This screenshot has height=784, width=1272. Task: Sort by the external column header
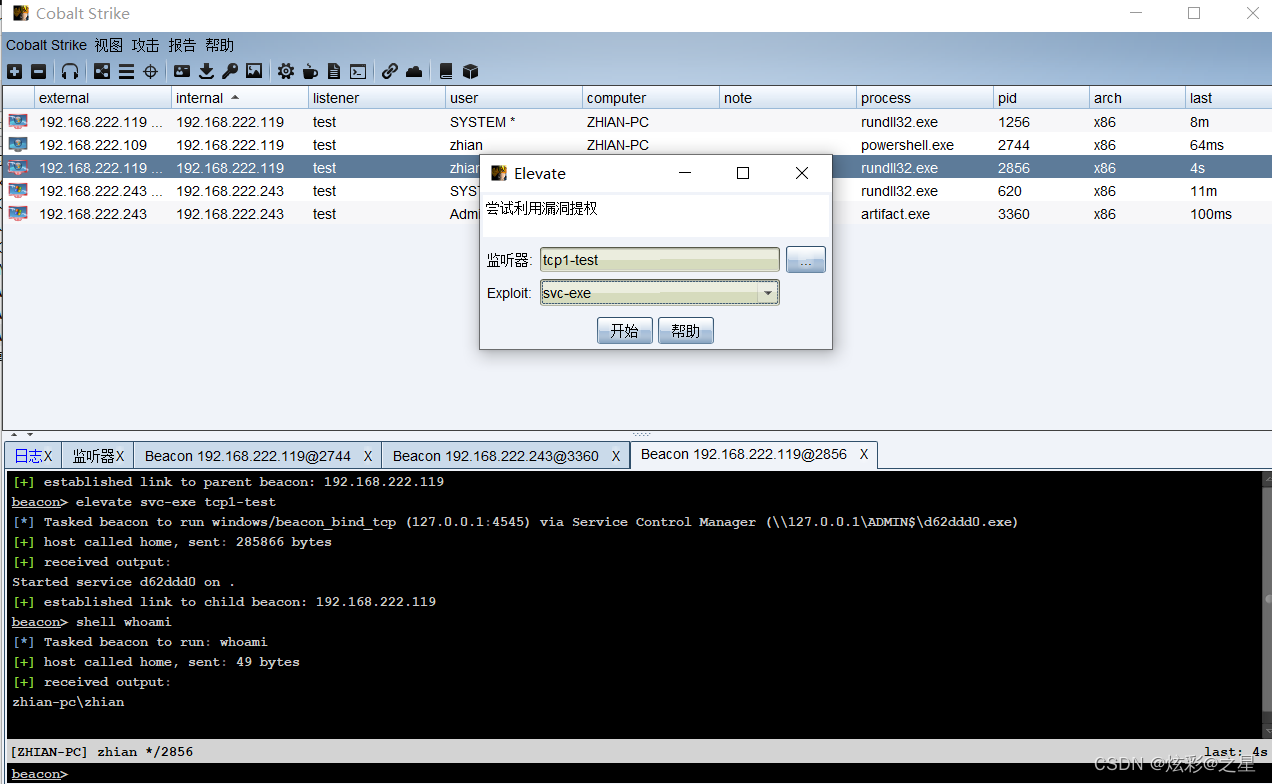tap(103, 98)
